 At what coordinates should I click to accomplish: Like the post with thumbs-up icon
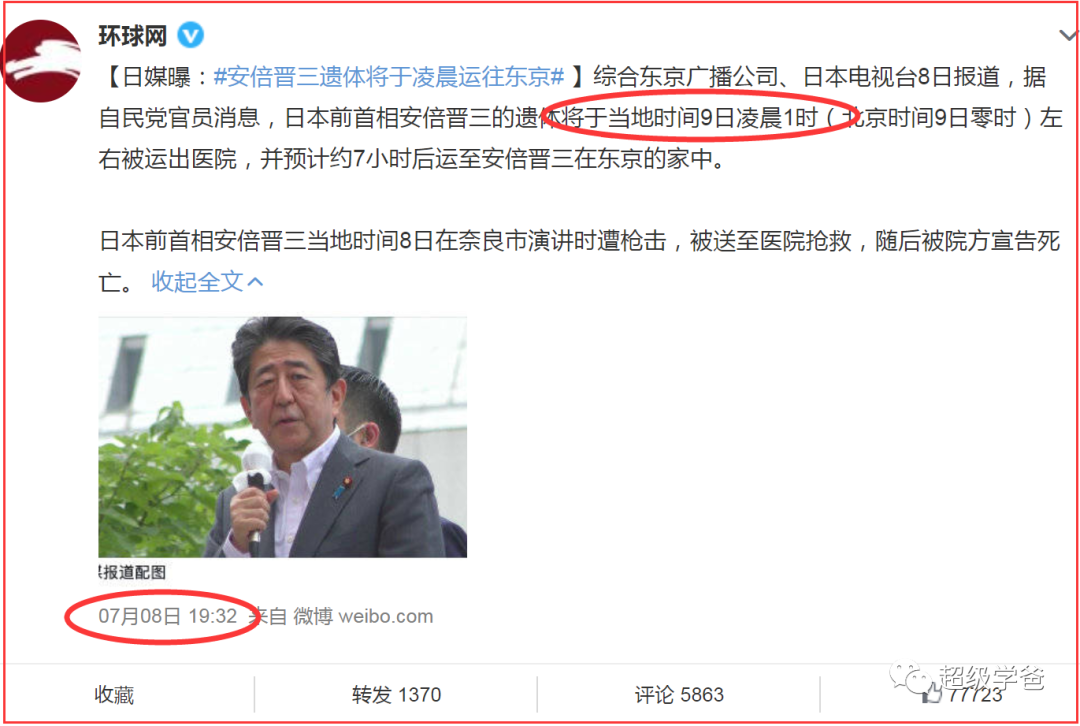coord(932,694)
